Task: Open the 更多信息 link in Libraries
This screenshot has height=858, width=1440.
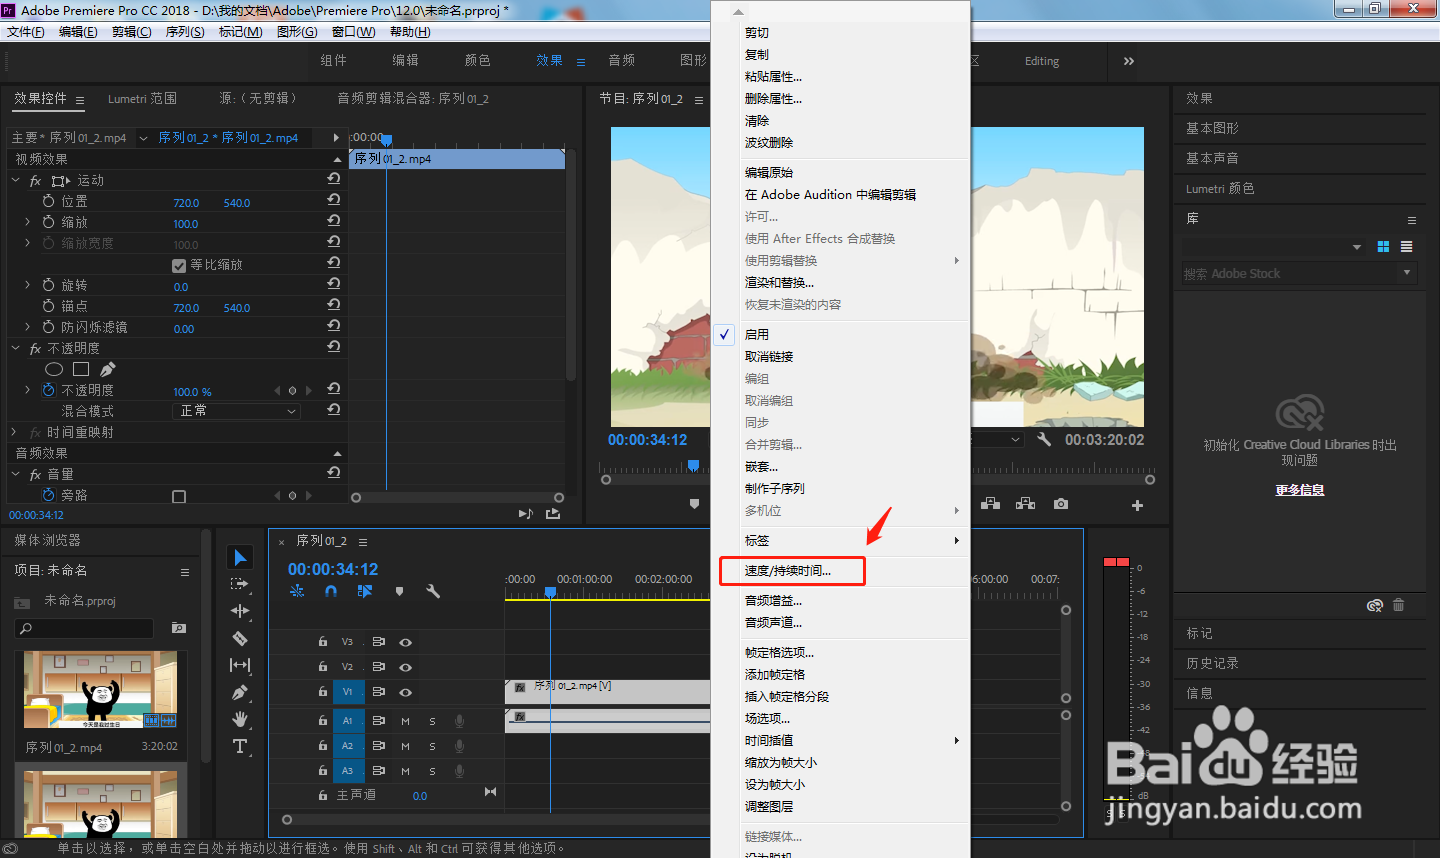Action: point(1300,490)
